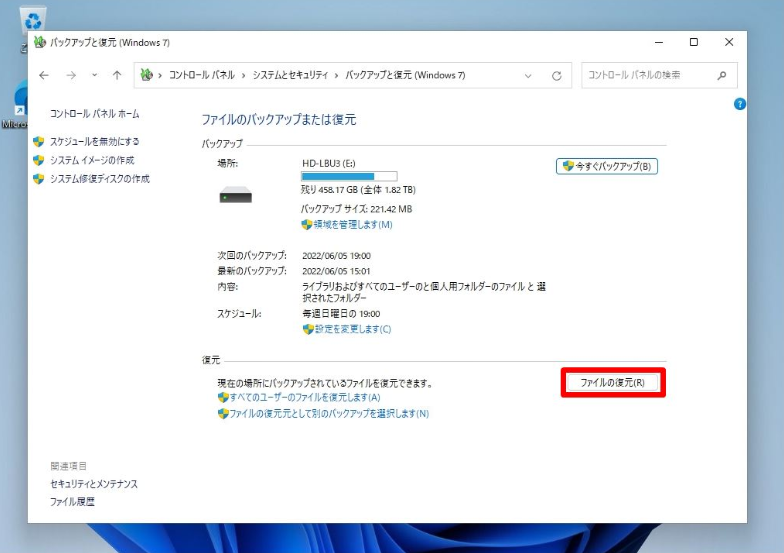
Task: Click the 残り 458.17 GB free space text
Action: [x=358, y=190]
